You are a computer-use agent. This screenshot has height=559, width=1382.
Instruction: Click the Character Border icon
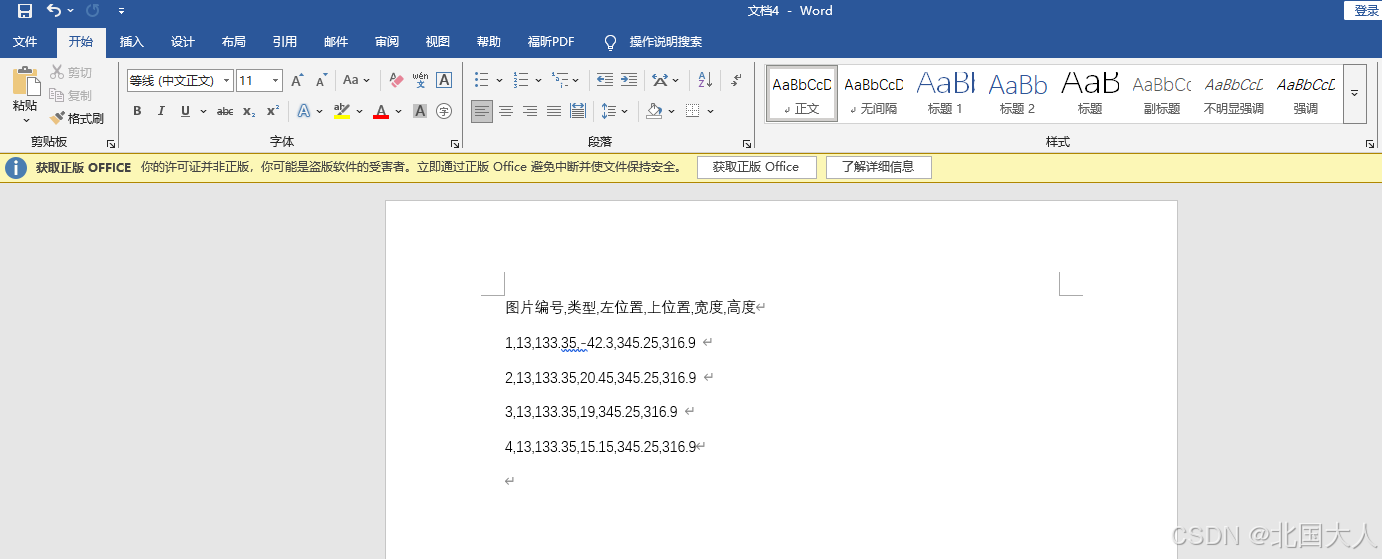point(444,80)
